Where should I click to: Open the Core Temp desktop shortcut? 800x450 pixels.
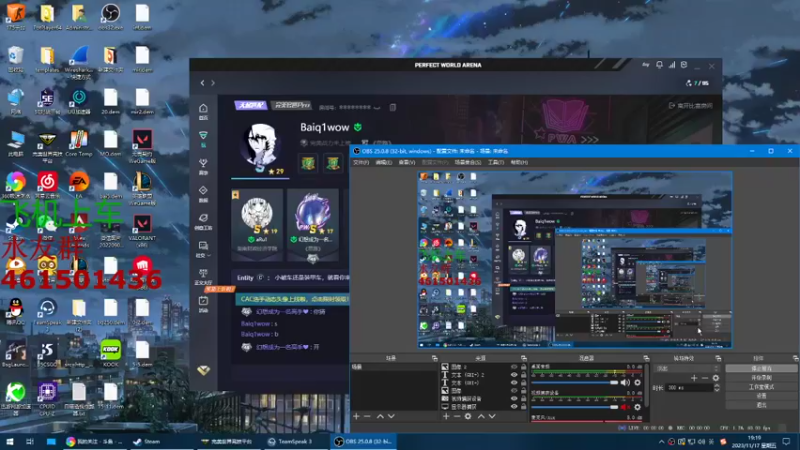coord(79,143)
